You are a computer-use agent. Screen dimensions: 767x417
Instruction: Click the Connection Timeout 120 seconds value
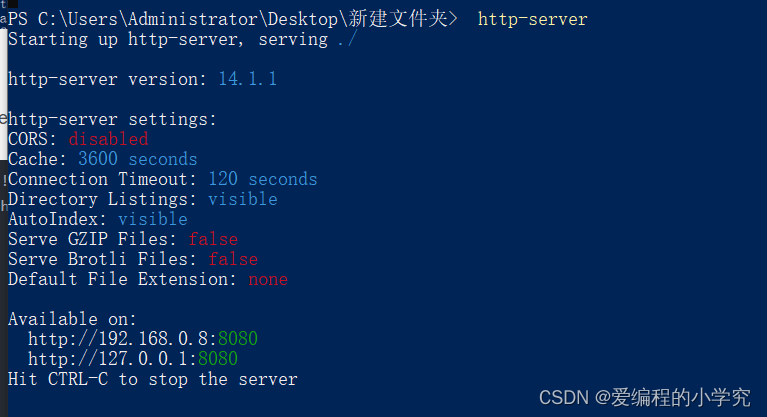click(x=263, y=179)
